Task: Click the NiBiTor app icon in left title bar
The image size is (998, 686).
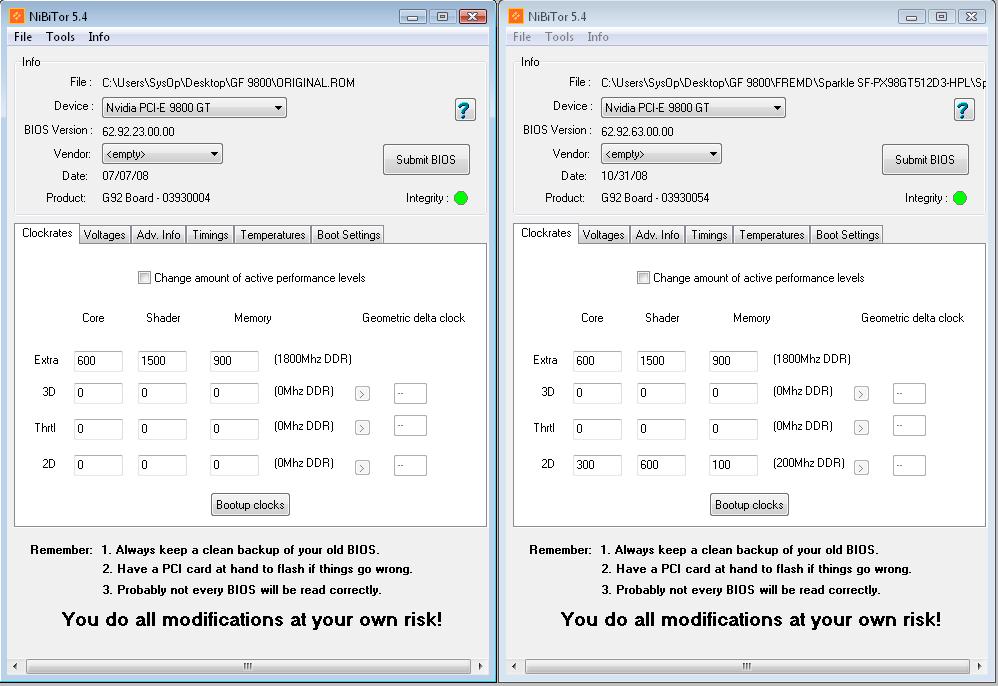Action: pos(17,16)
